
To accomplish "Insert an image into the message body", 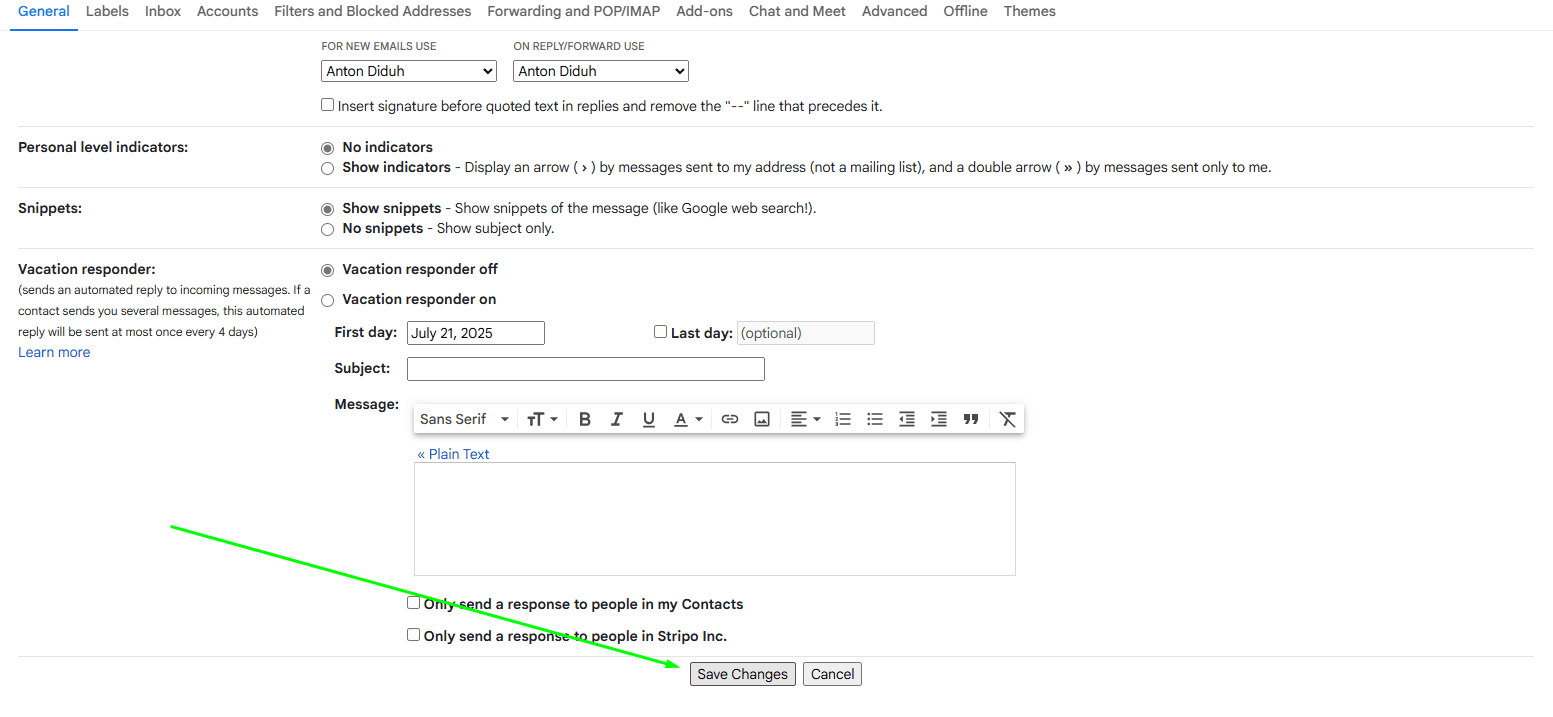I will [x=761, y=419].
